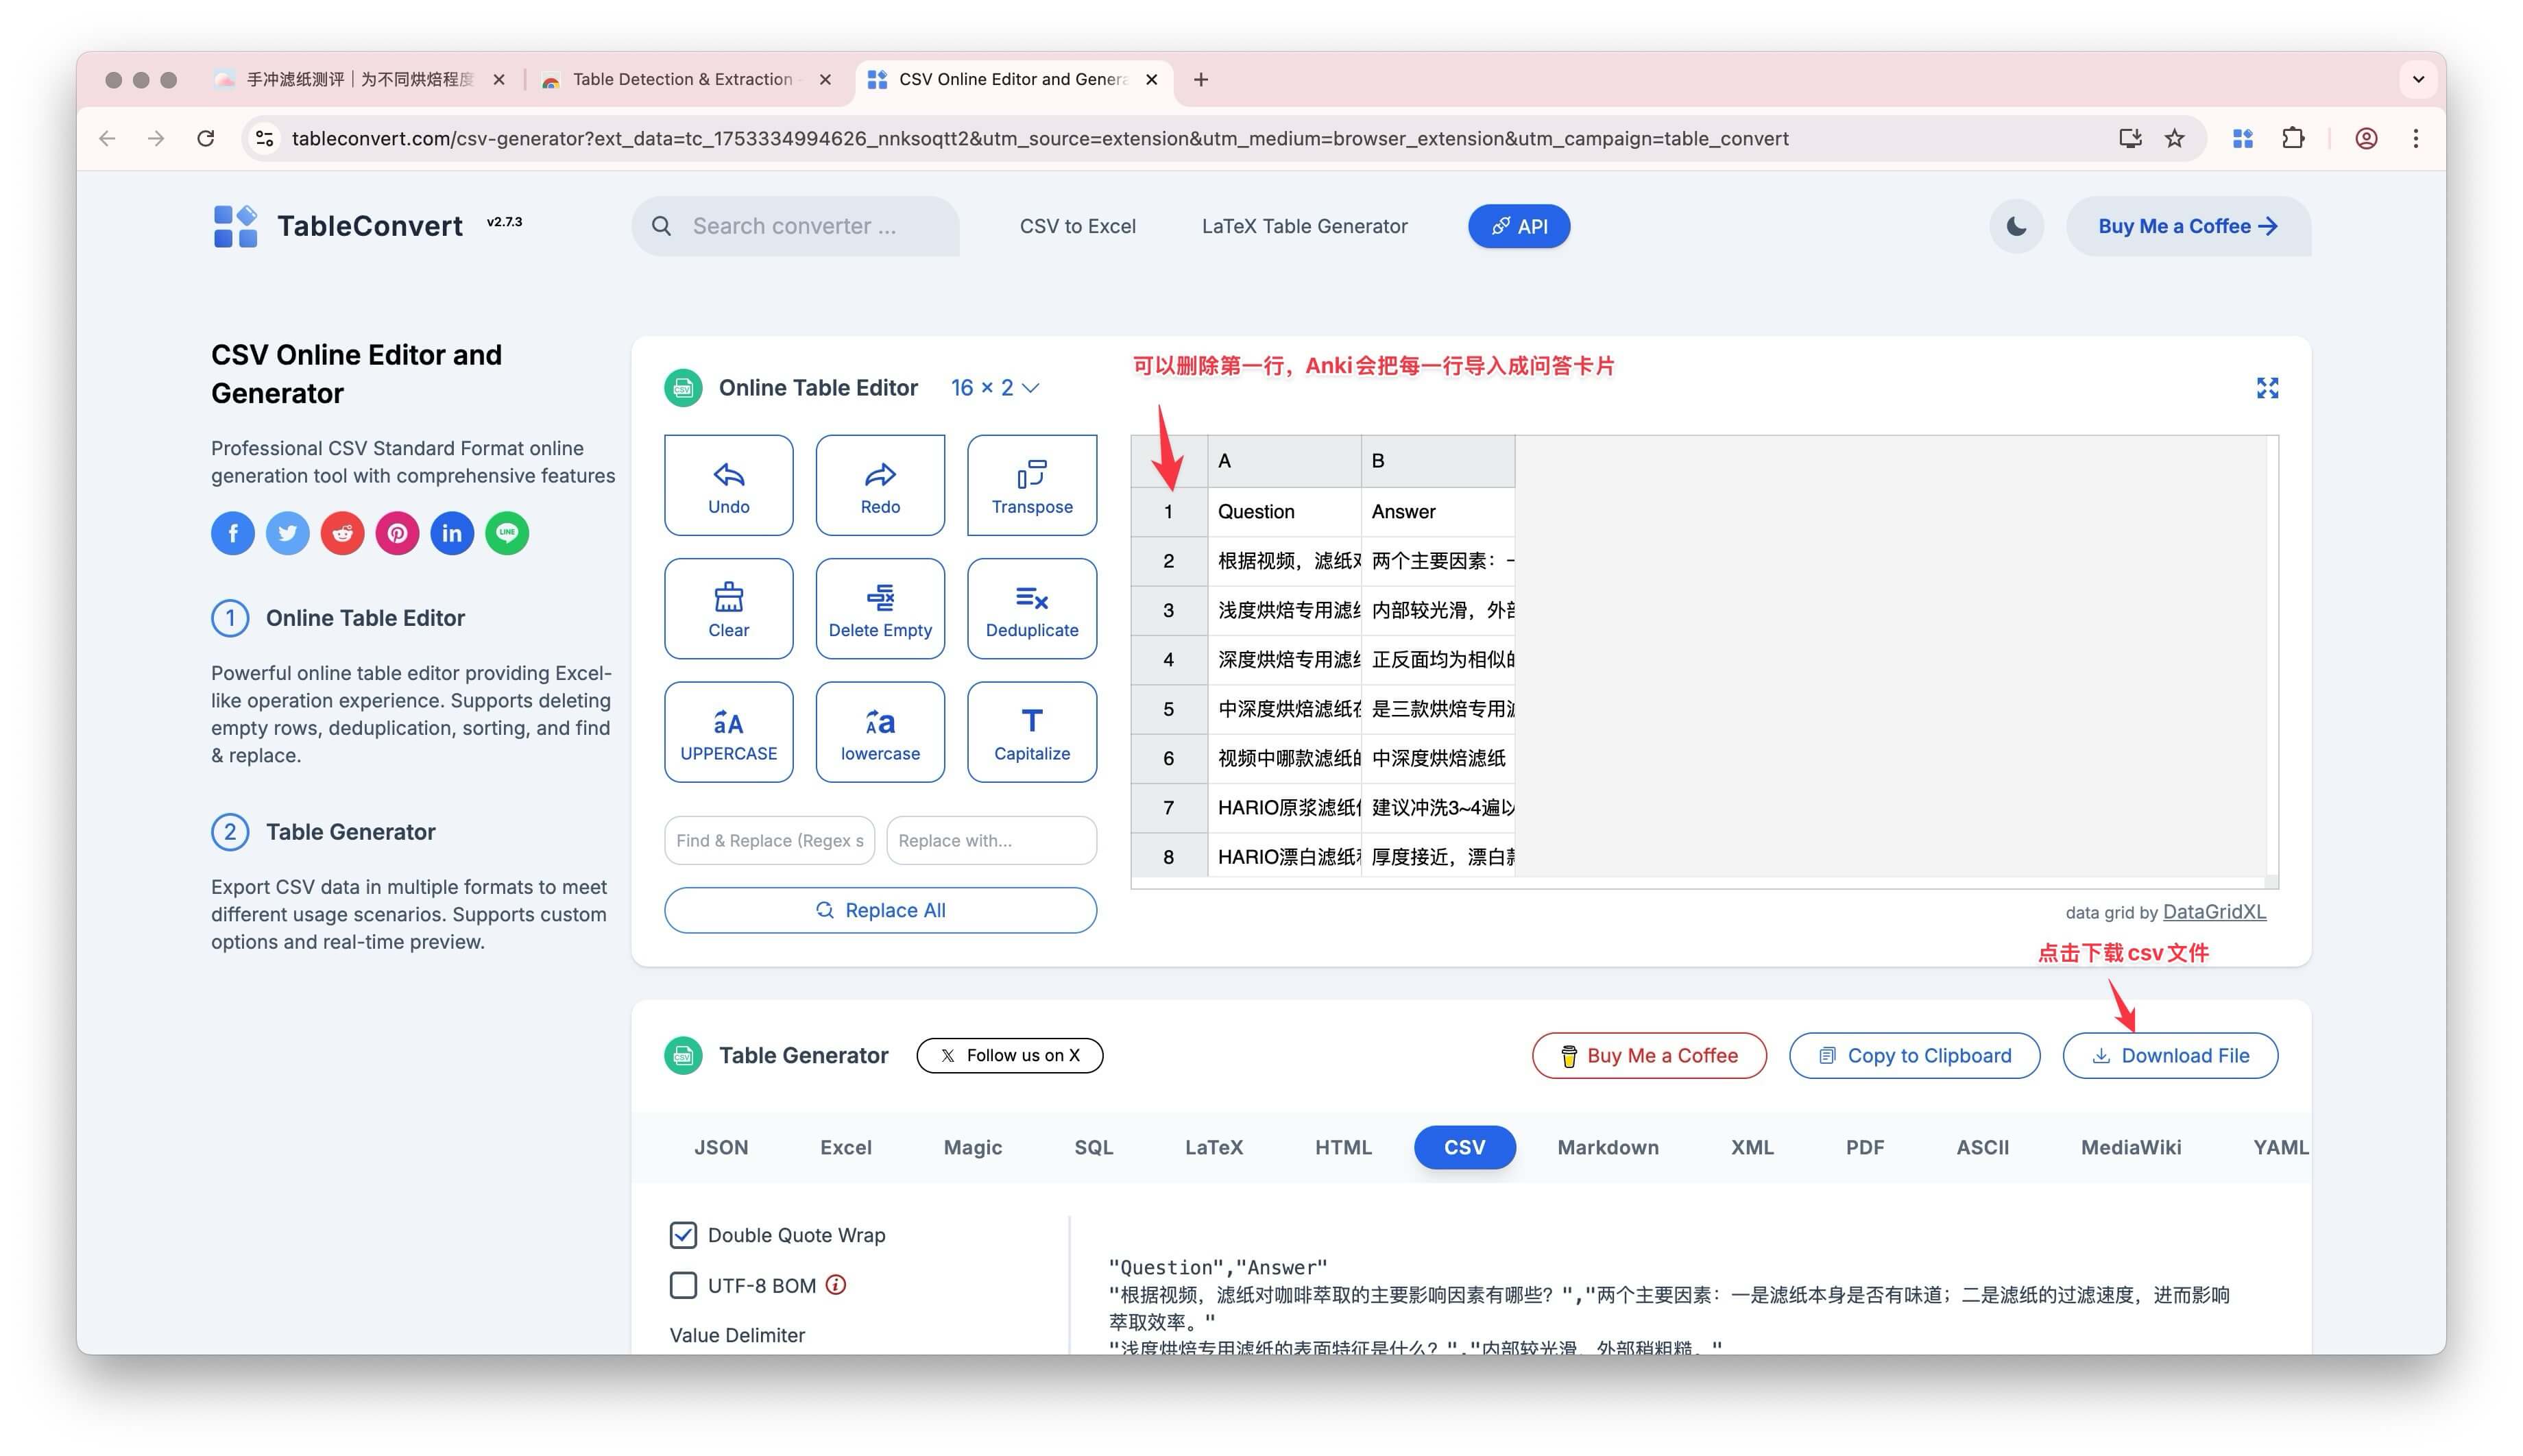Share the page via the Facebook icon
The image size is (2523, 1456).
[x=232, y=533]
